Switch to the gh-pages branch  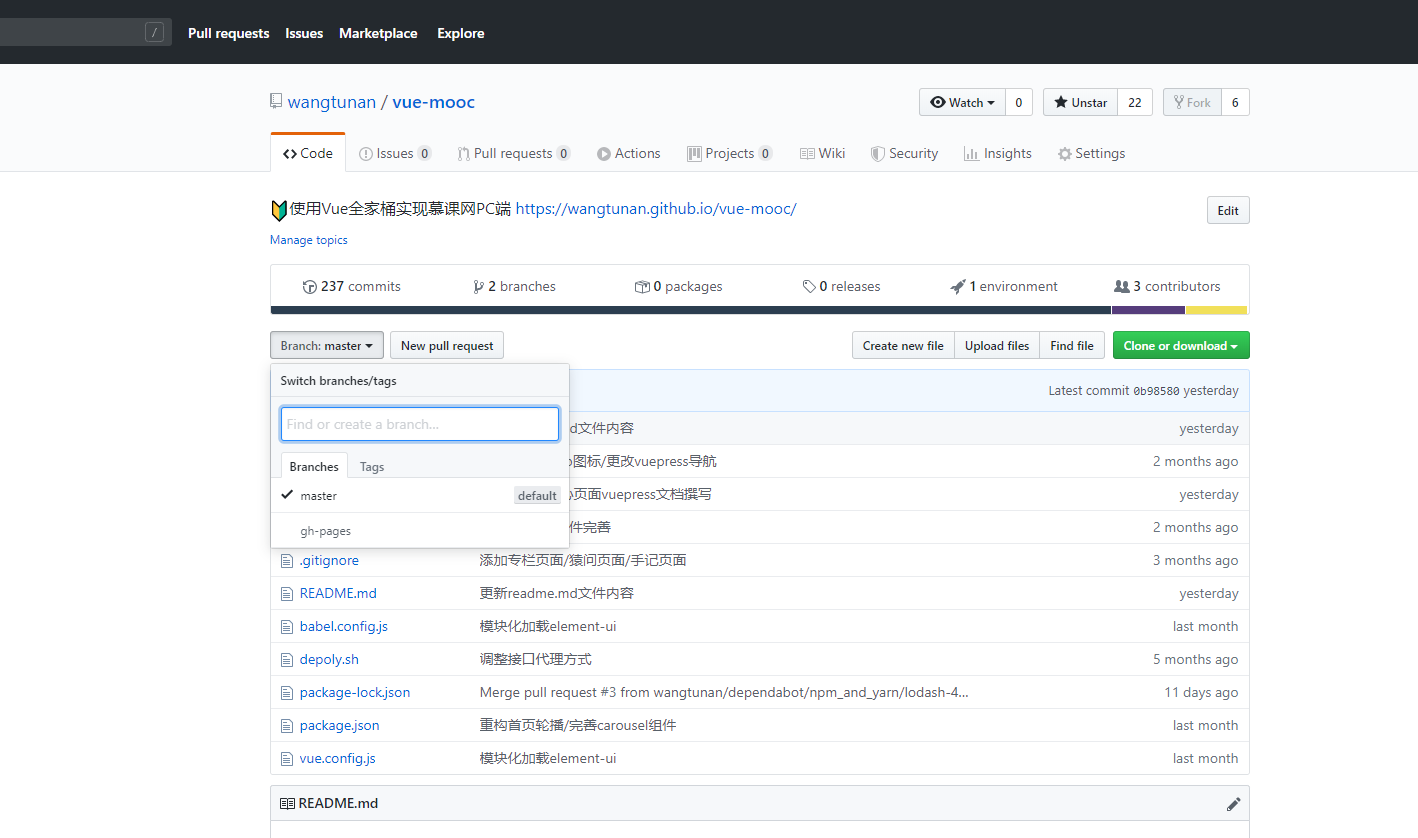tap(420, 531)
